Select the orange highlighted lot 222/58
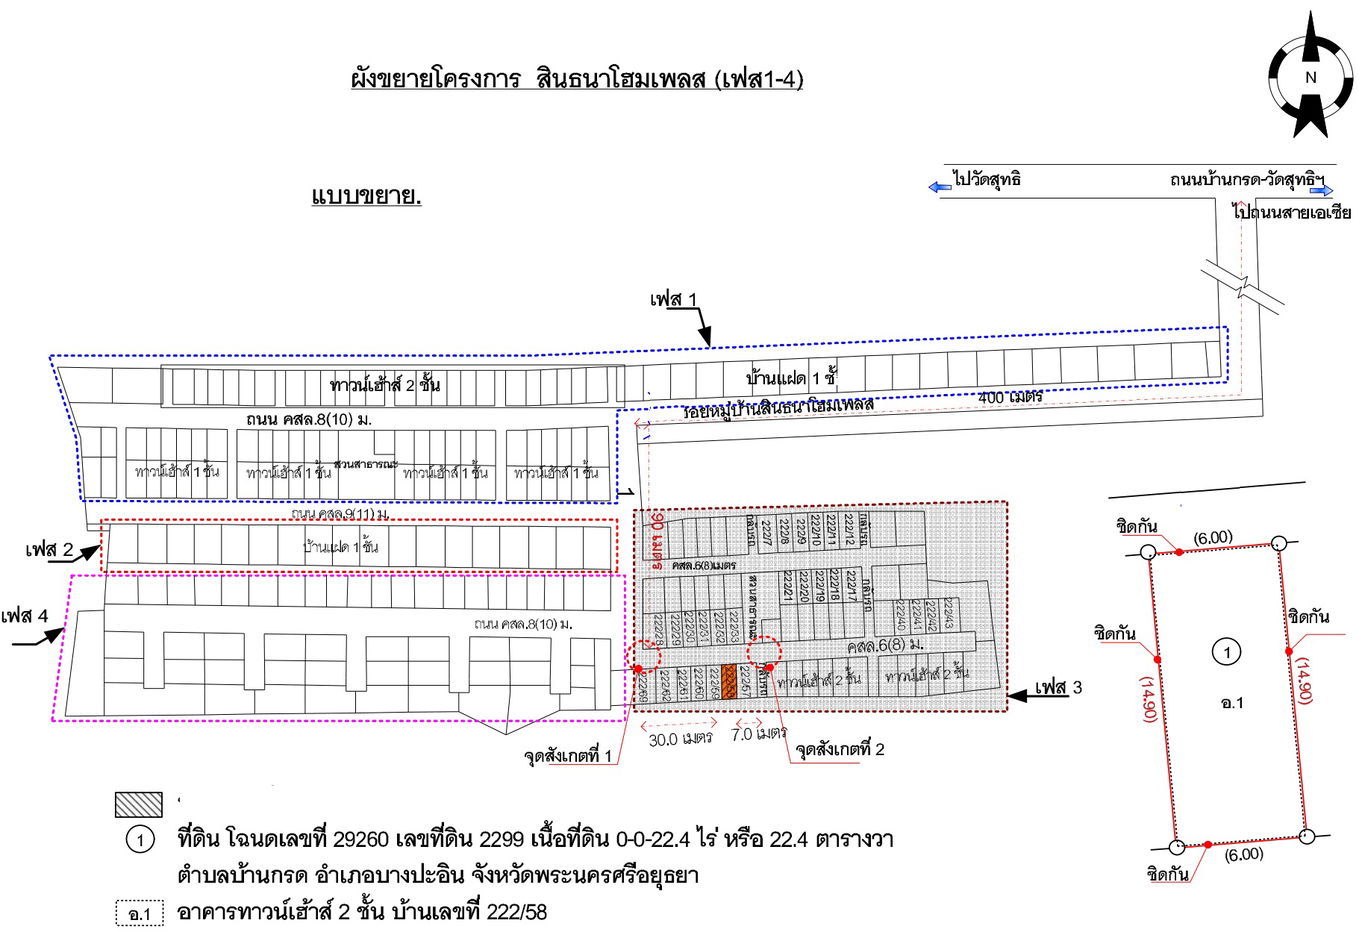This screenshot has width=1359, height=932. pyautogui.click(x=730, y=681)
